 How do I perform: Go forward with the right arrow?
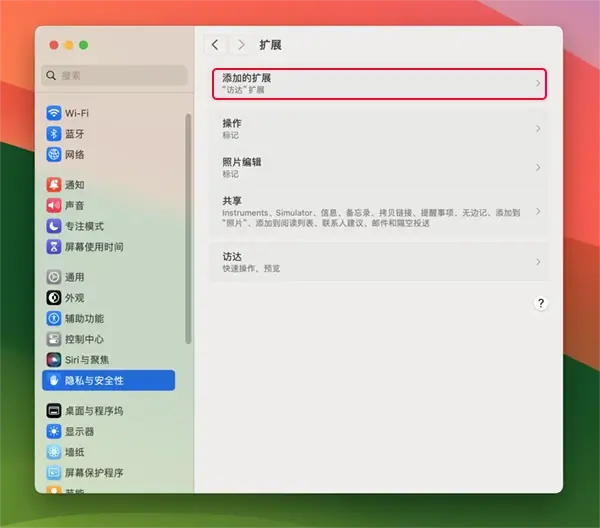[241, 45]
